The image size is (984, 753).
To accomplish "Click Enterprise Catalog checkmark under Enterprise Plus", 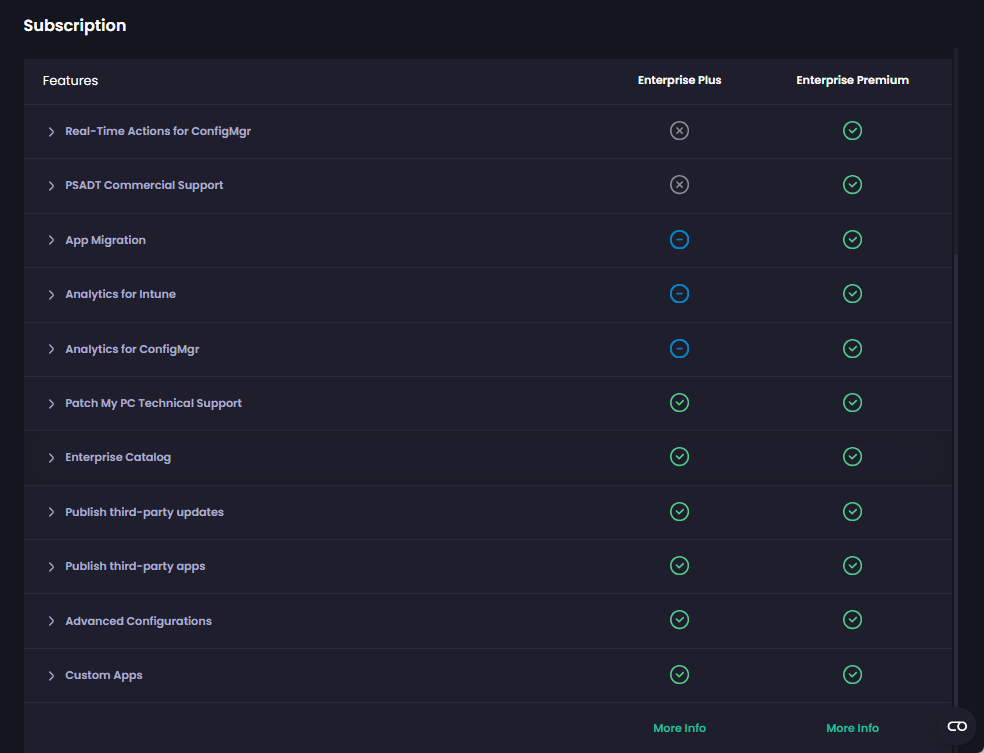I will (x=679, y=457).
